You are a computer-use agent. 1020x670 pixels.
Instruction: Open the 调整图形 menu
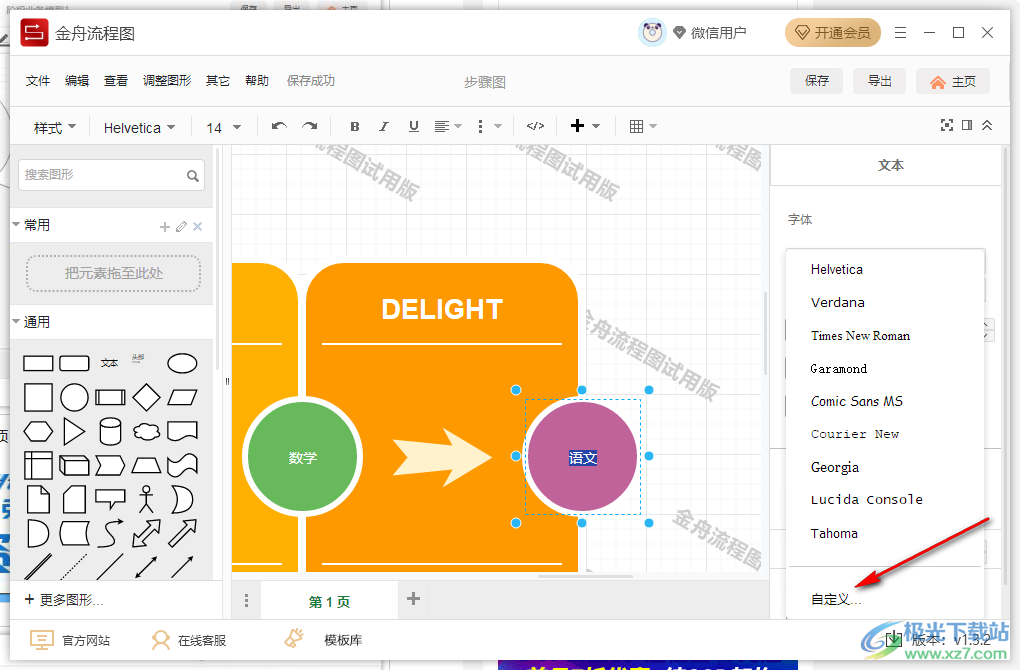(x=167, y=81)
